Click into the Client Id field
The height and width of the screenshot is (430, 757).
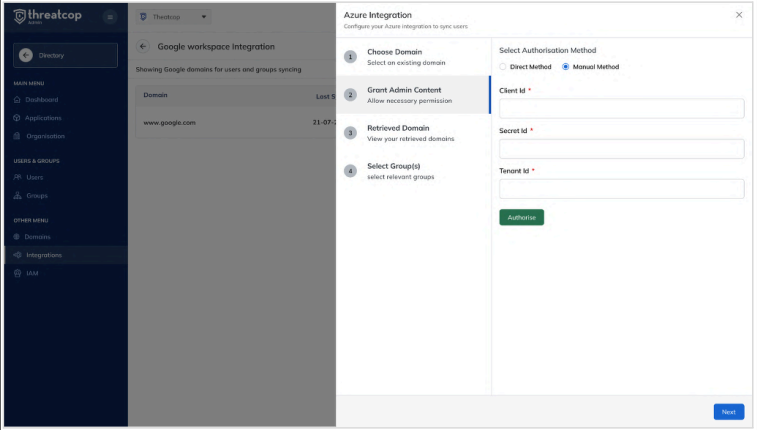(x=621, y=109)
